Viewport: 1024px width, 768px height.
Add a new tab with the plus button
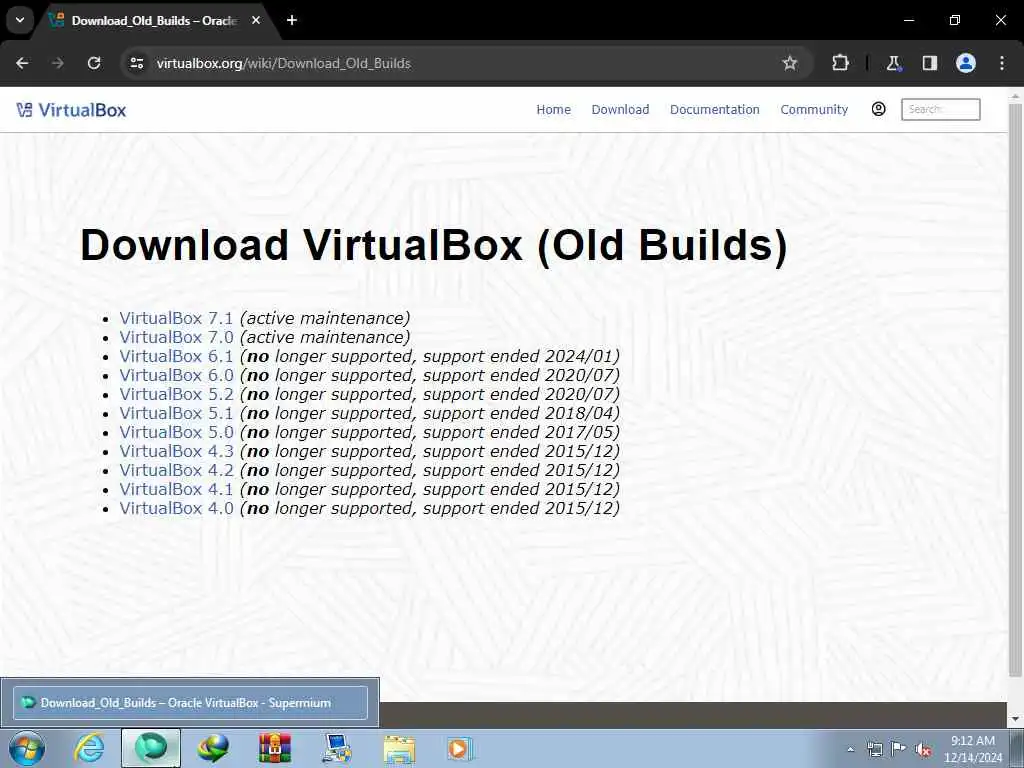[292, 20]
